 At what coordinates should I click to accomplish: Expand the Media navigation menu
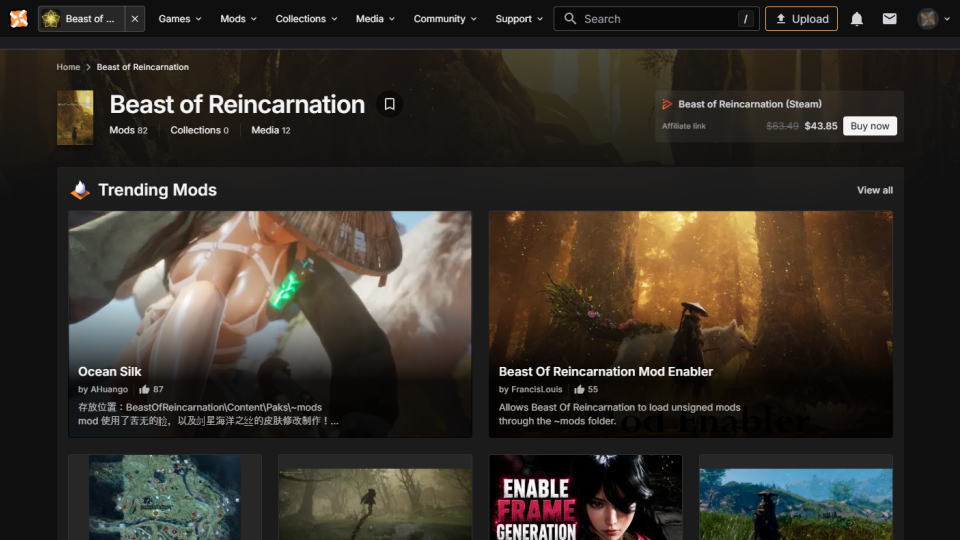pyautogui.click(x=375, y=19)
